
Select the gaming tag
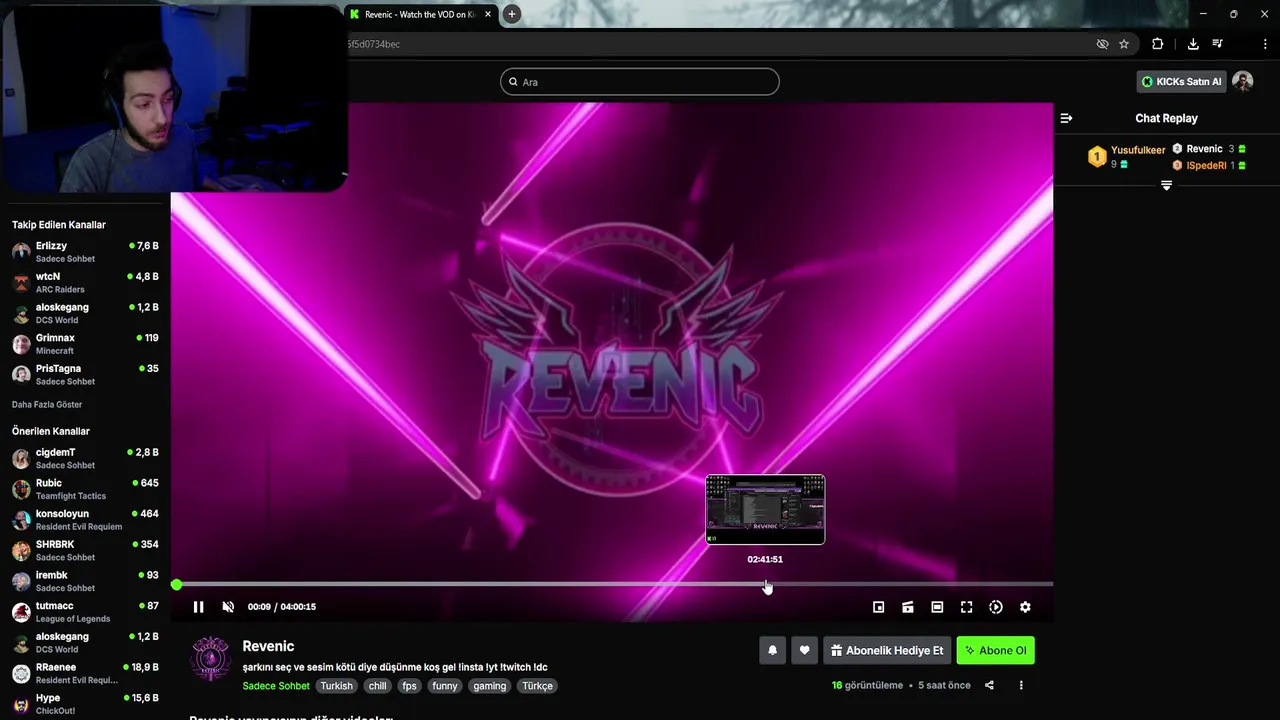point(490,686)
